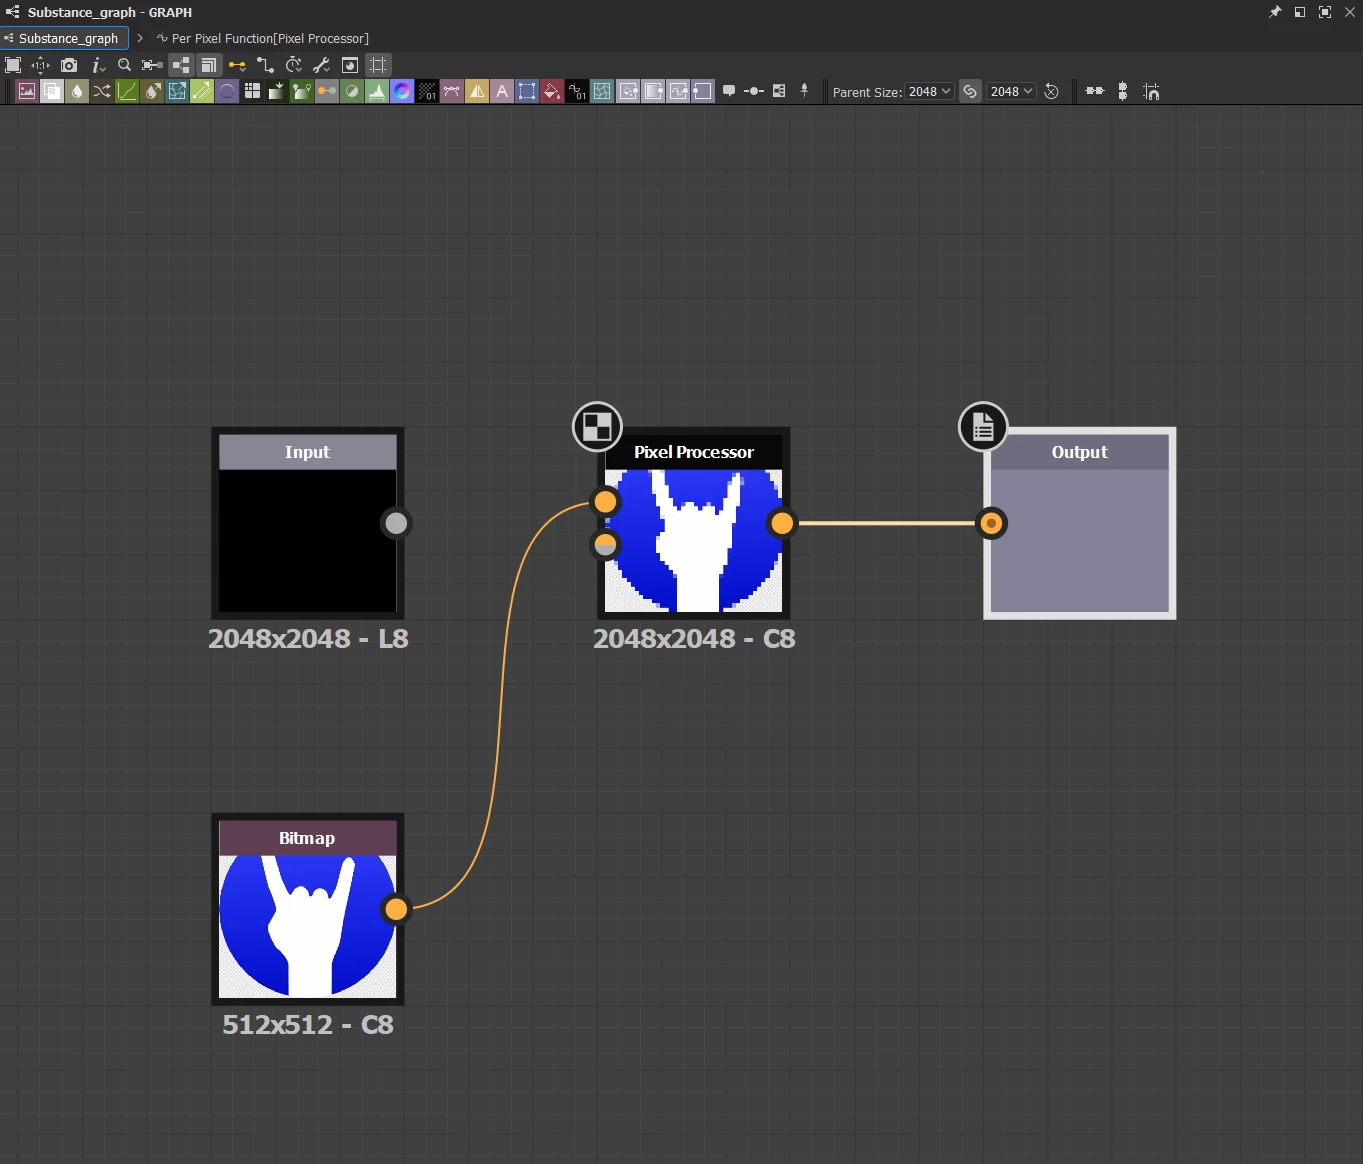Add a Transformation 2D node
This screenshot has height=1164, width=1363.
pyautogui.click(x=527, y=91)
